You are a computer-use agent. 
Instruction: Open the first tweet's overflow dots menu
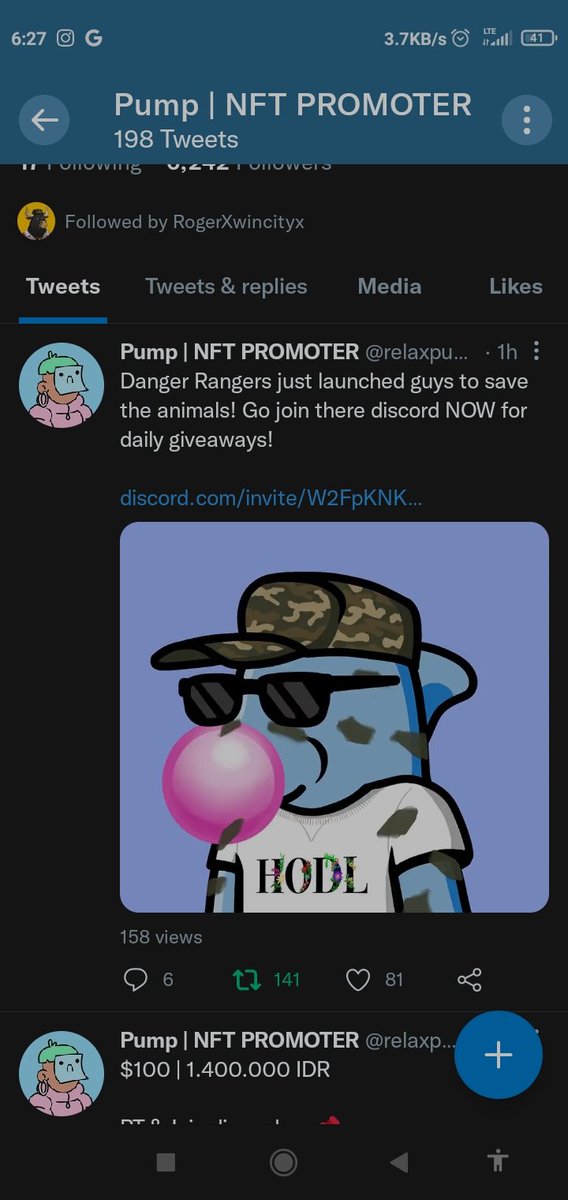coord(537,351)
